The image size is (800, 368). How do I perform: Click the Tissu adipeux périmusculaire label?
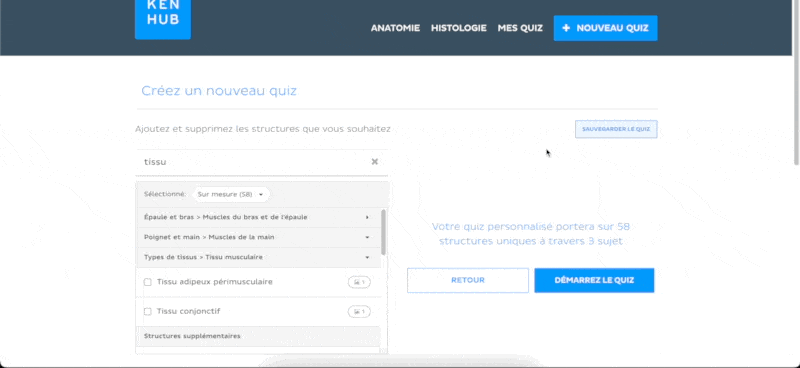pos(215,282)
